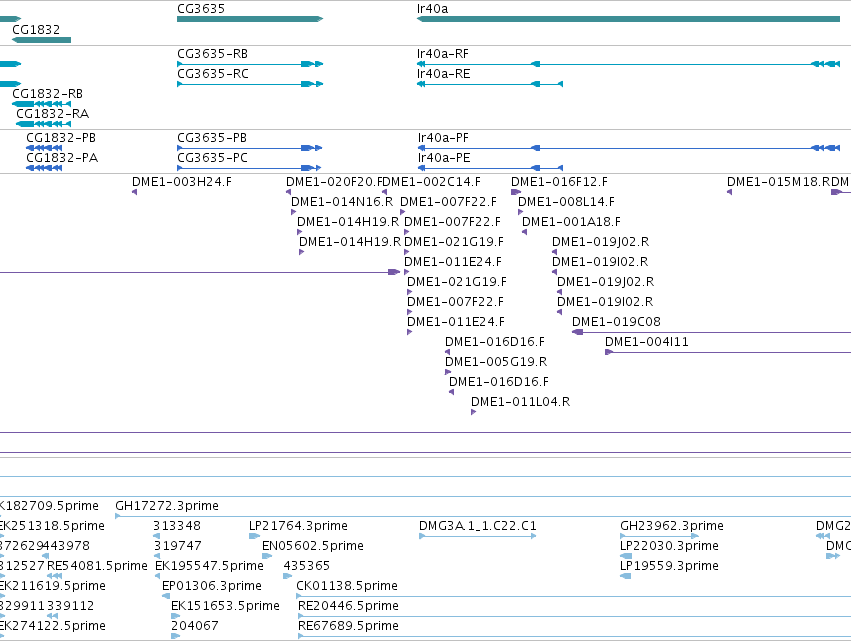Viewport: 851px width, 641px height.
Task: Click EST entry 313348
Action: click(x=177, y=526)
